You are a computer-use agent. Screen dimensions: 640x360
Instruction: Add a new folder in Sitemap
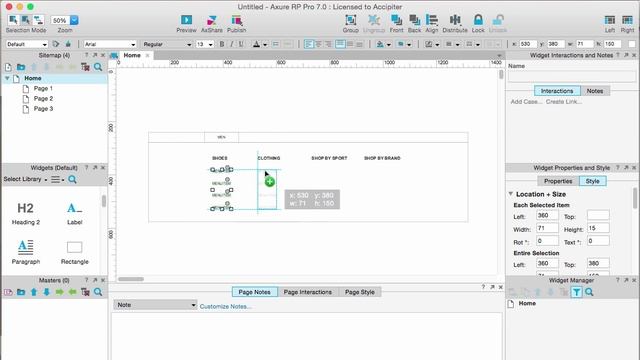tap(21, 67)
